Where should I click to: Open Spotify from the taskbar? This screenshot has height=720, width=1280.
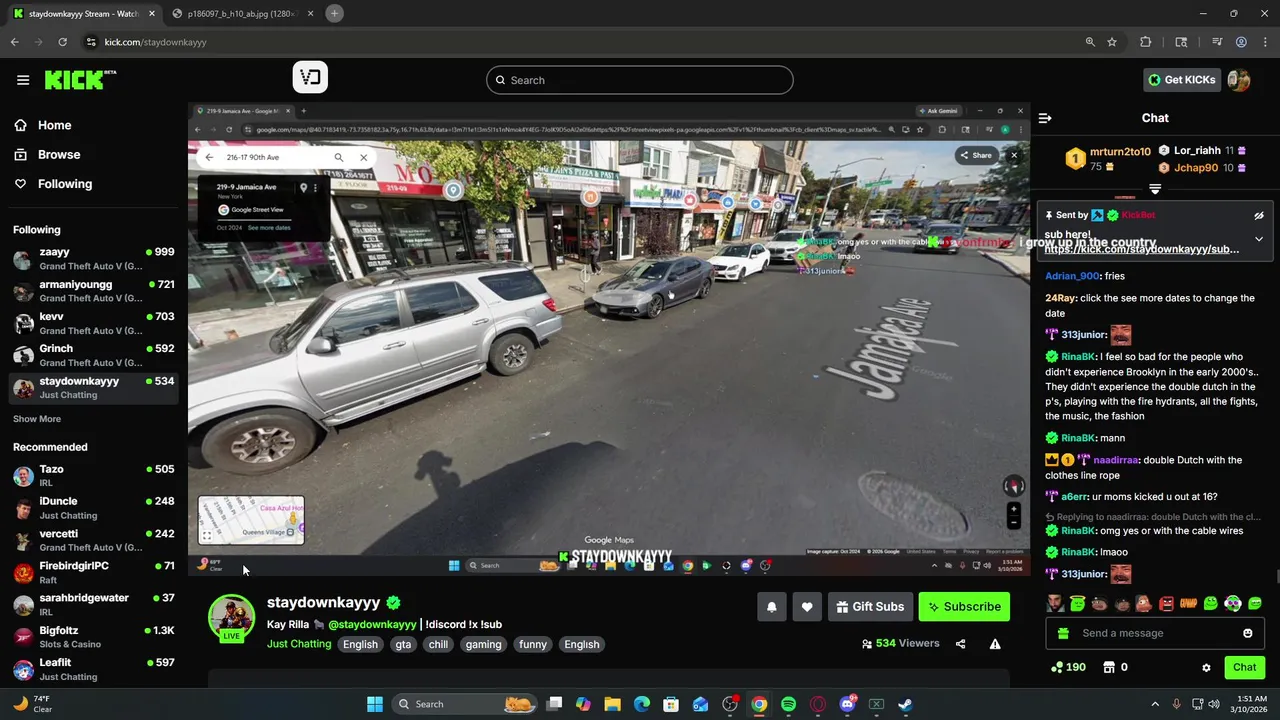788,704
